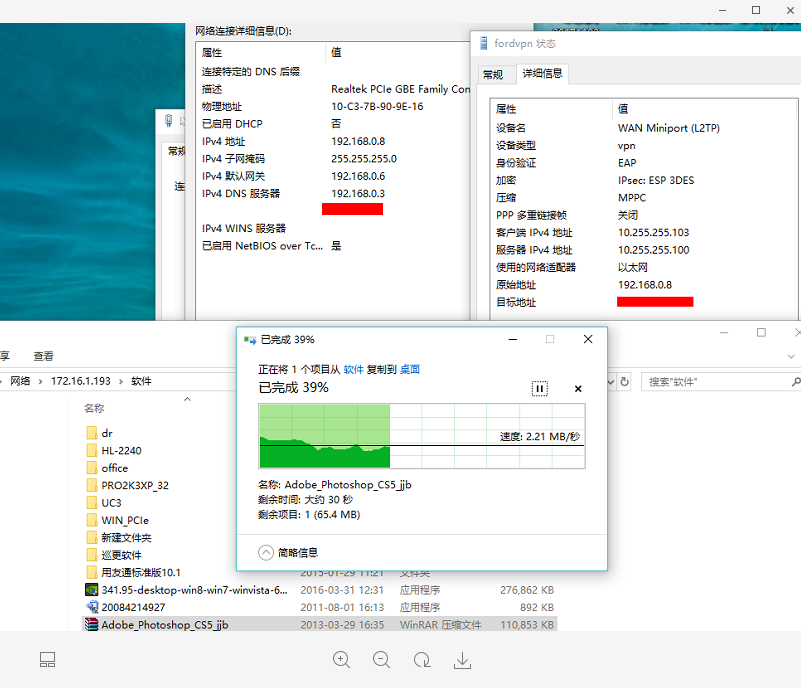Click the 255.255.255.0 subnet mask value

tap(364, 158)
